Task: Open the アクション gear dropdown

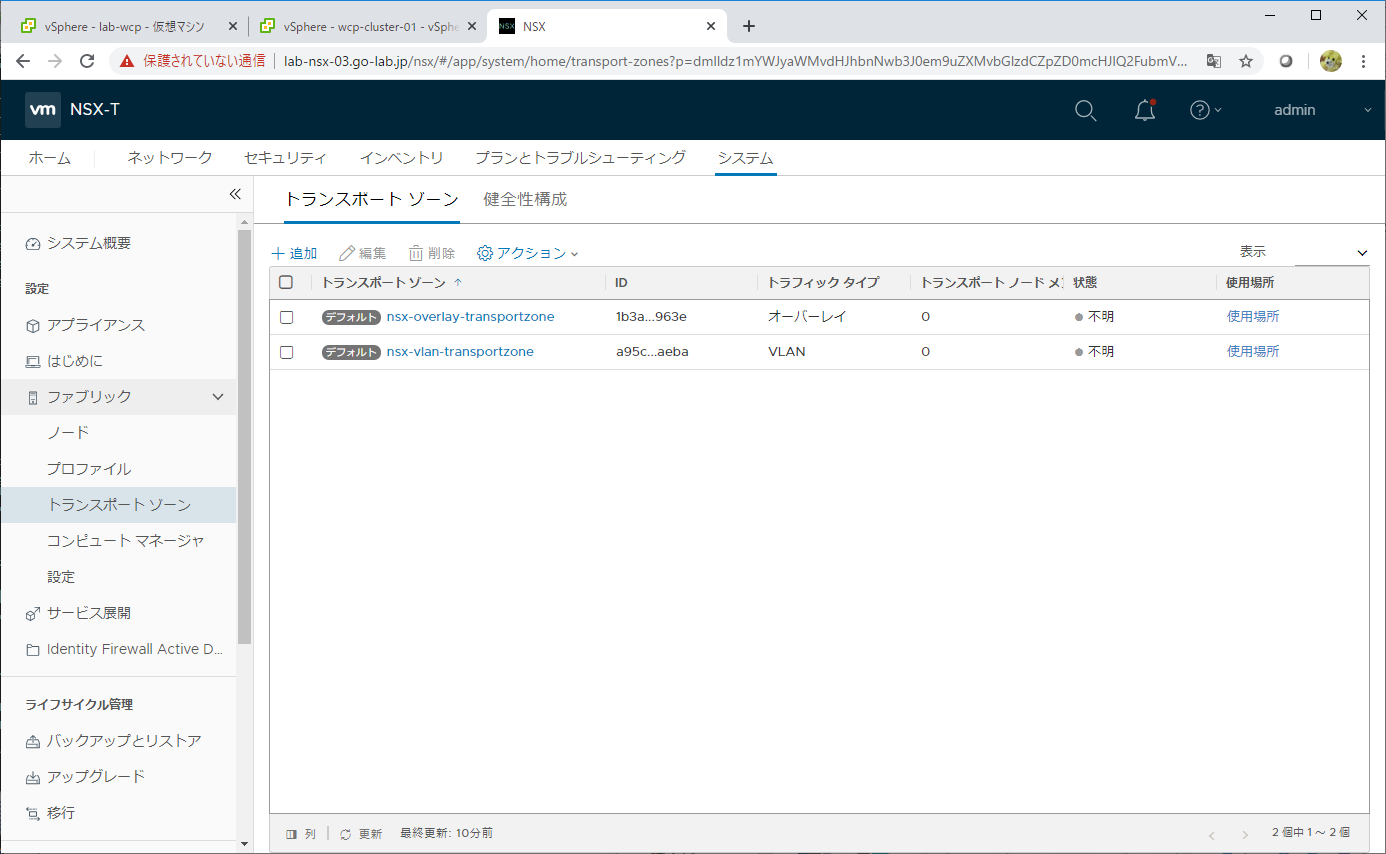Action: tap(528, 254)
